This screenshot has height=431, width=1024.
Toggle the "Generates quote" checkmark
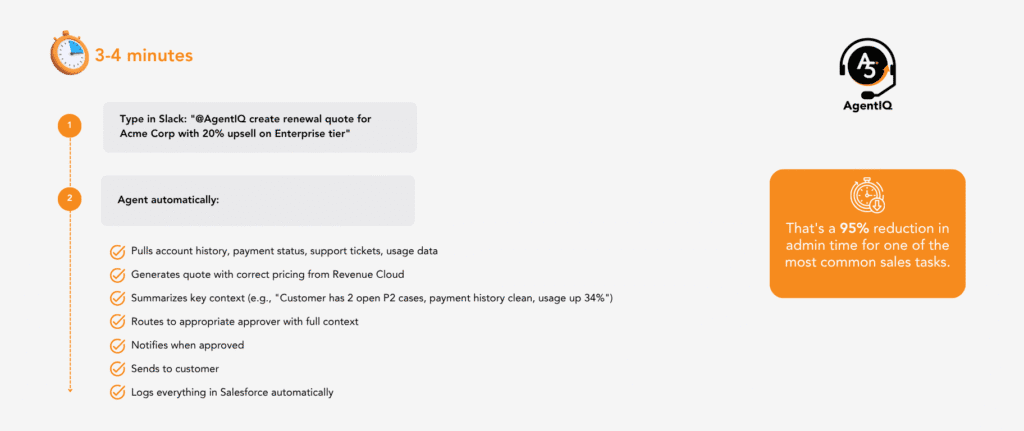pyautogui.click(x=117, y=274)
